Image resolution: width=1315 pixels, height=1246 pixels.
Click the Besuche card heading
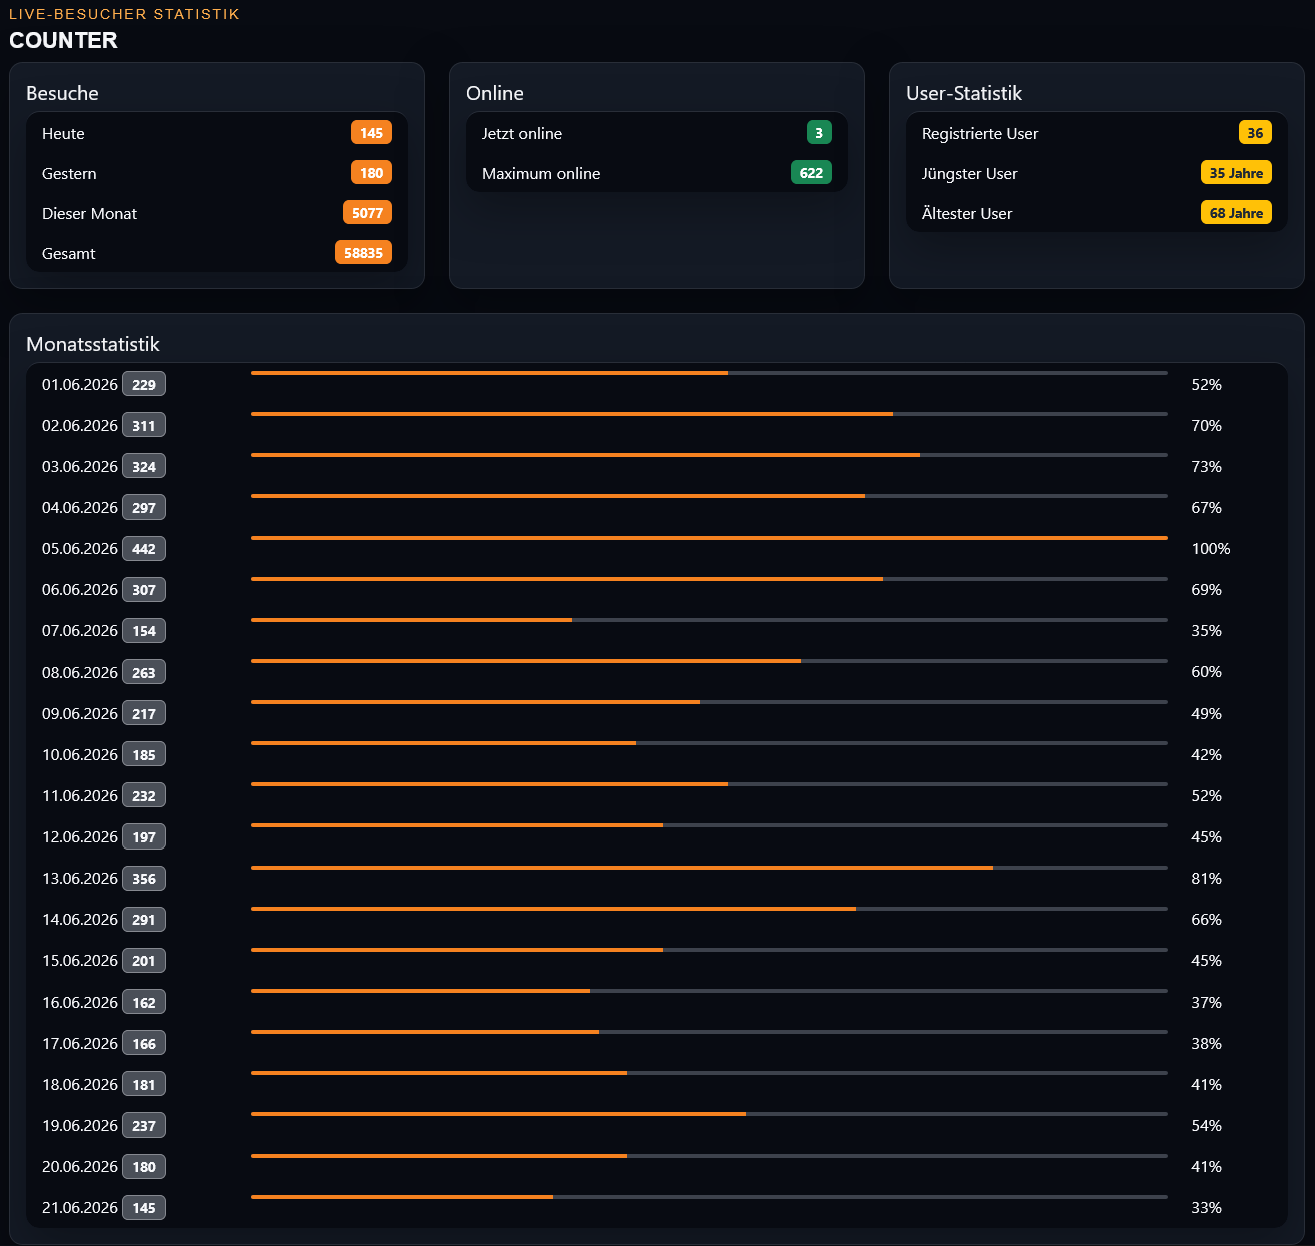coord(62,93)
